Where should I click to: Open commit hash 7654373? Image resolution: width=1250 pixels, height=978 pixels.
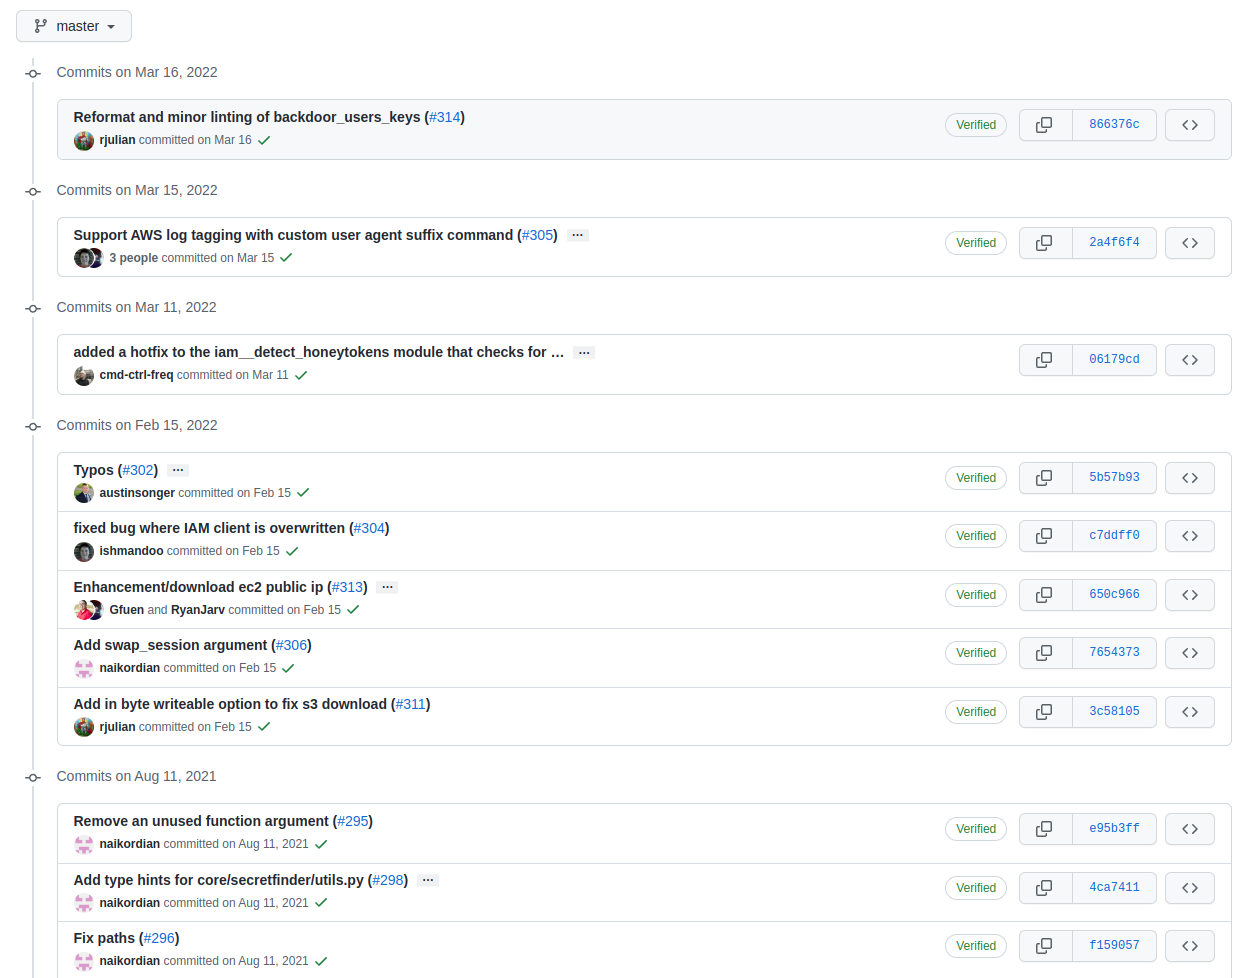[x=1114, y=653]
